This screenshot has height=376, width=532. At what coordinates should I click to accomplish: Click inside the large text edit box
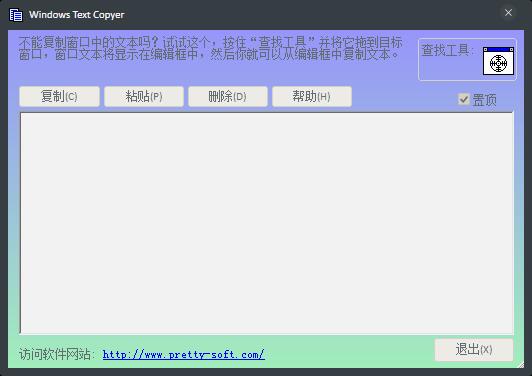[x=267, y=223]
